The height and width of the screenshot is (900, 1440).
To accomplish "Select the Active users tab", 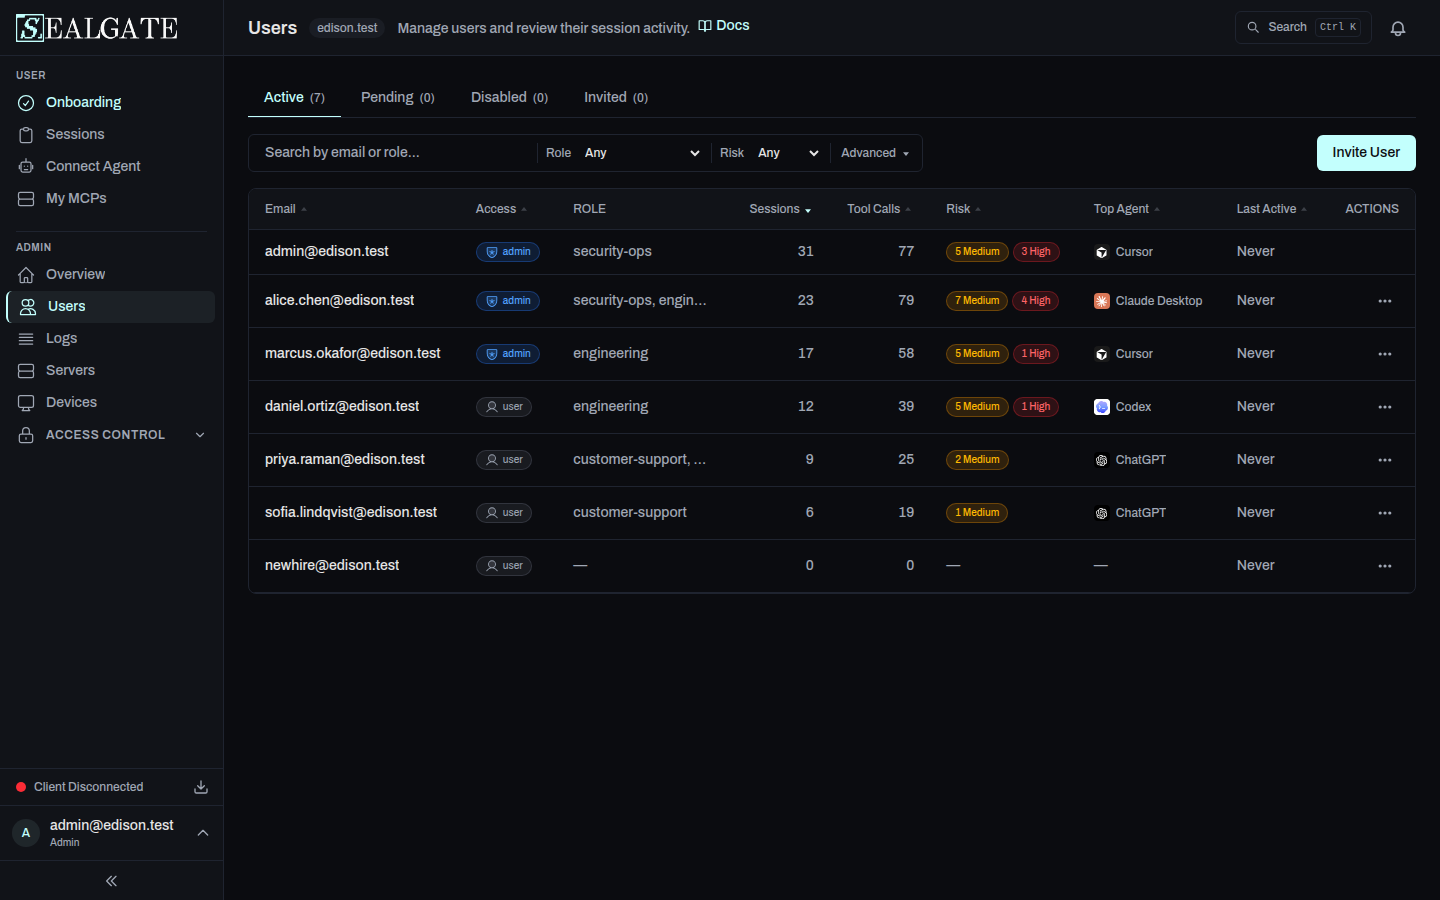I will tap(294, 97).
